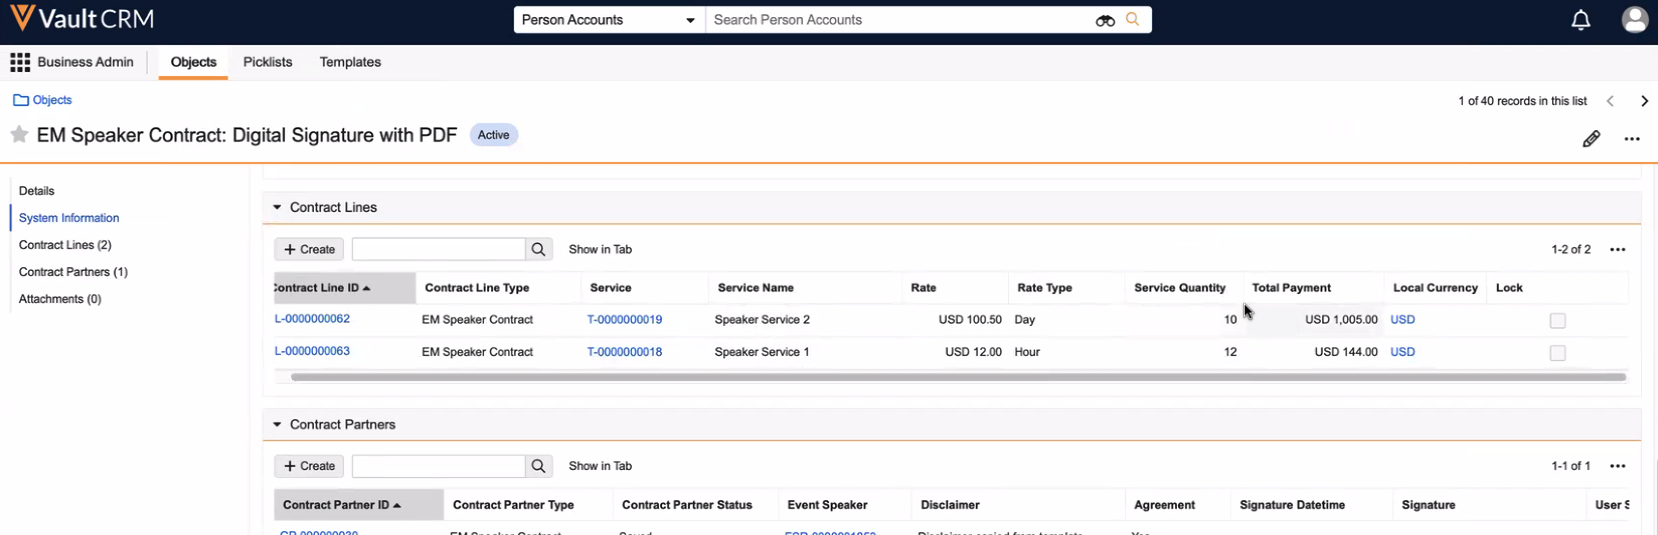The image size is (1658, 535).
Task: Open the app launcher grid icon
Action: pos(20,62)
